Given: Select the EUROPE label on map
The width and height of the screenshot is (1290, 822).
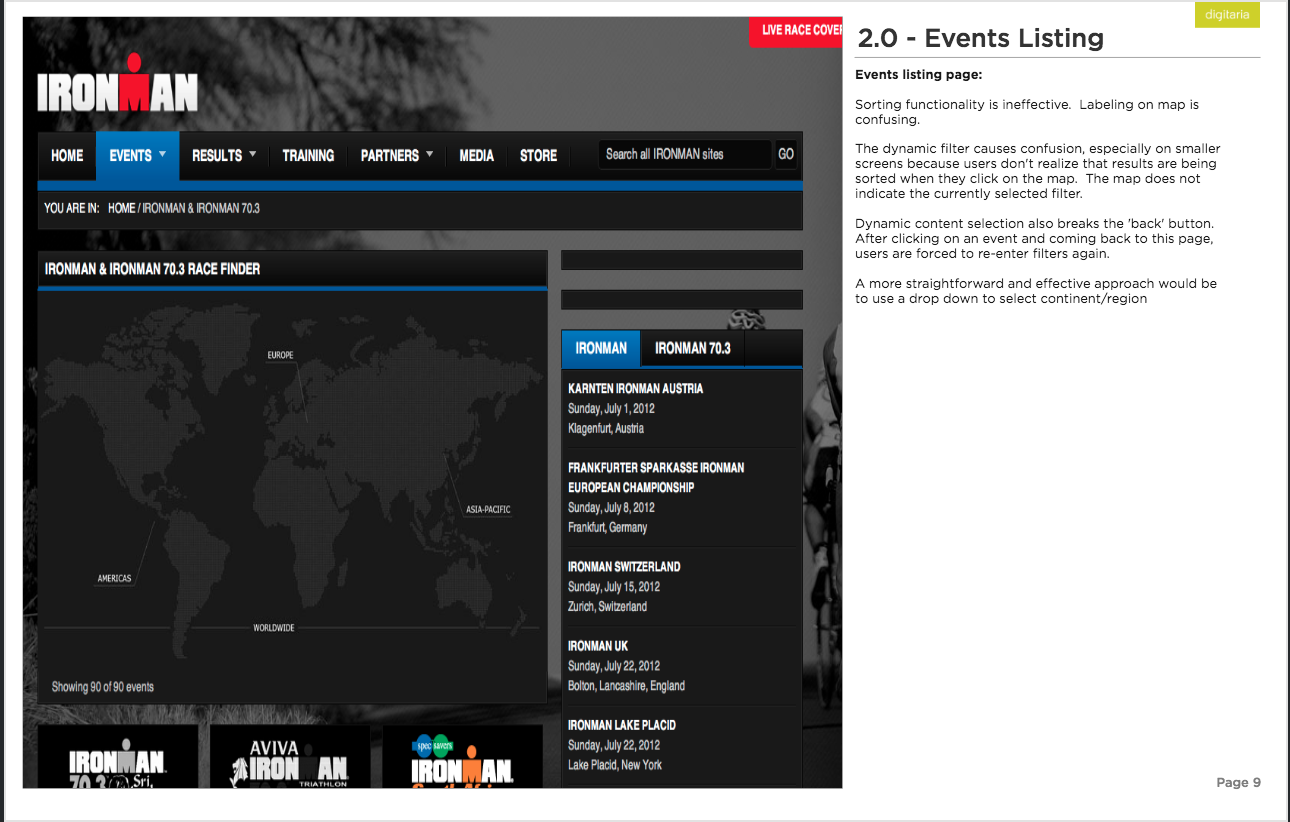Looking at the screenshot, I should tap(281, 355).
